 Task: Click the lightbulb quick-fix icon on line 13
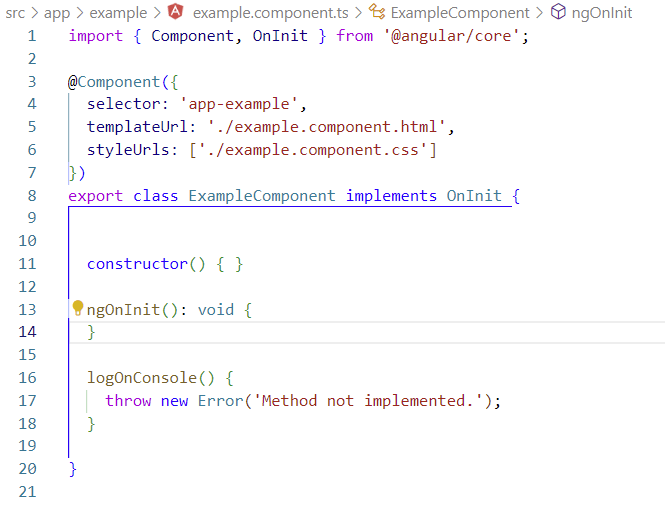(78, 308)
